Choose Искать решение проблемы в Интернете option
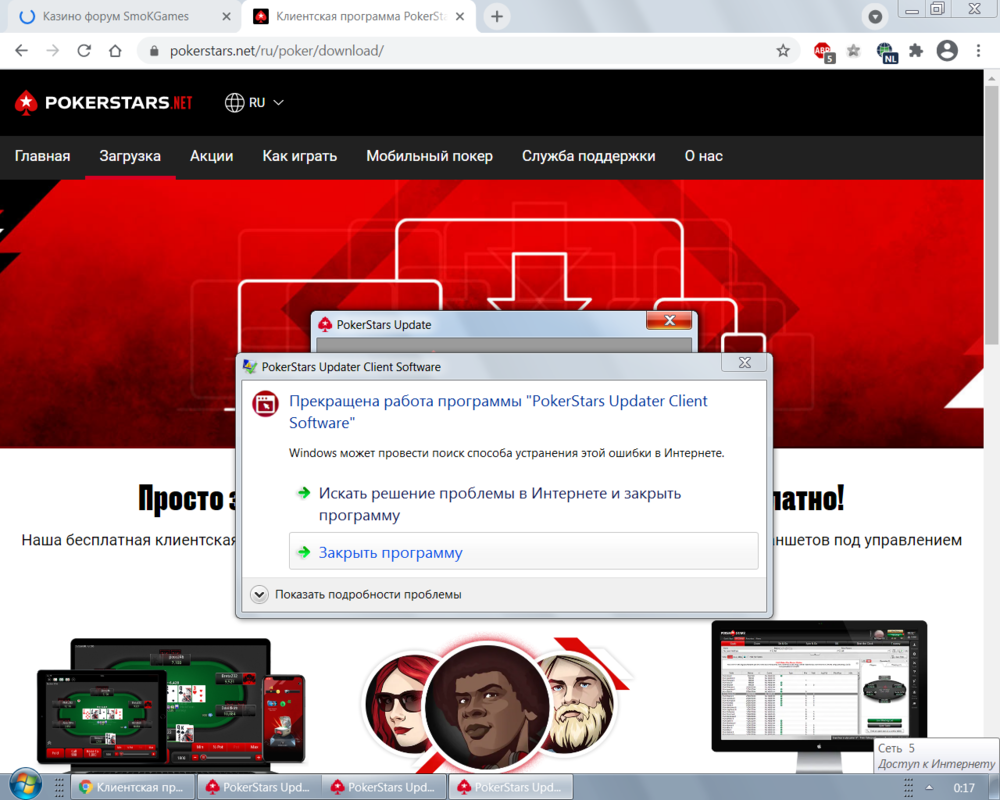 click(x=500, y=504)
